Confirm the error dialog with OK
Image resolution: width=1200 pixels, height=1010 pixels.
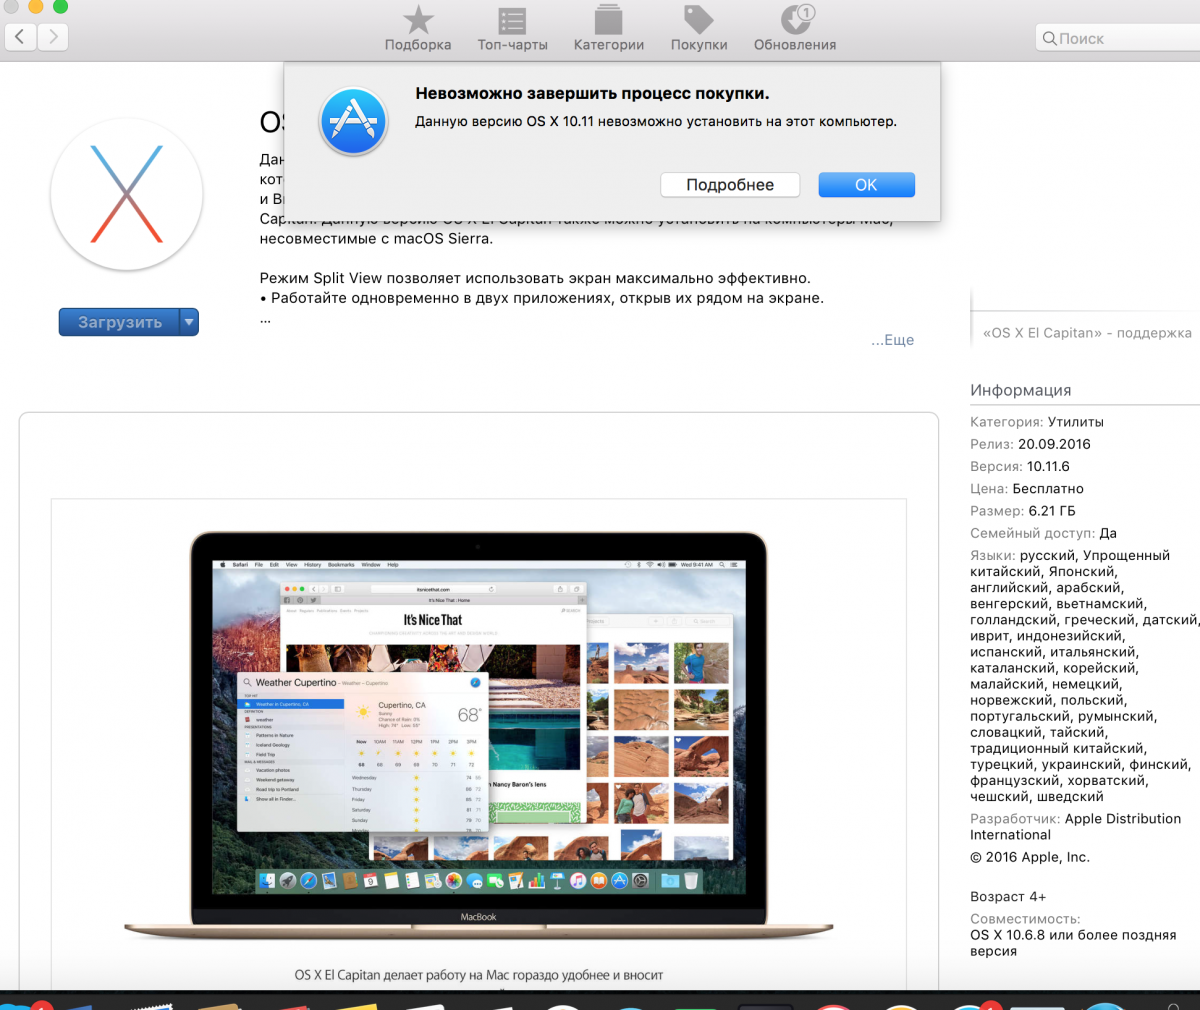coord(866,185)
